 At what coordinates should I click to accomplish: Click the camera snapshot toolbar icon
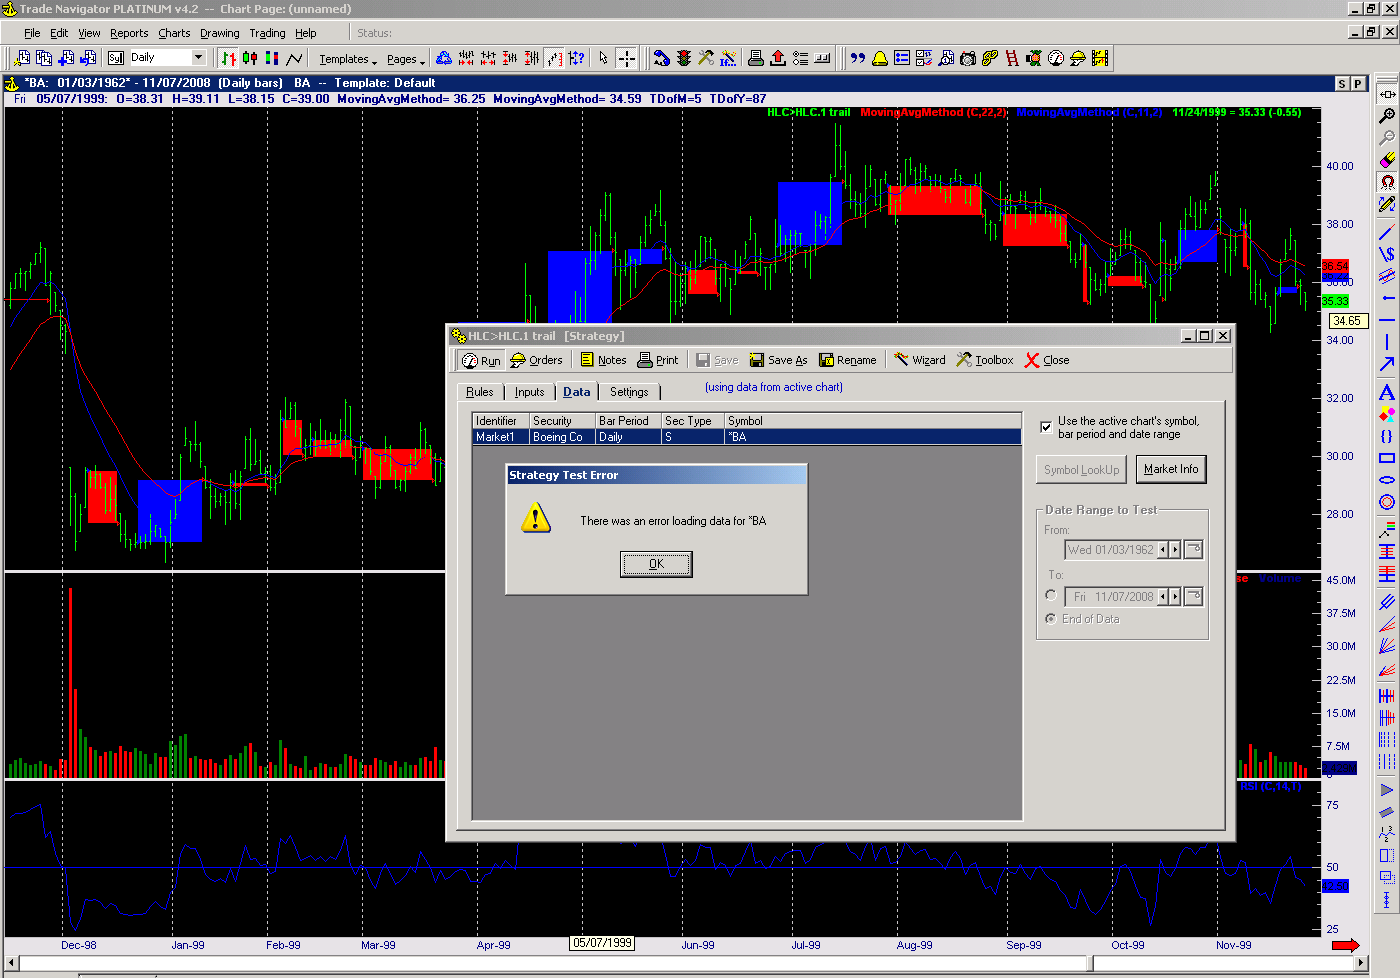click(x=968, y=58)
